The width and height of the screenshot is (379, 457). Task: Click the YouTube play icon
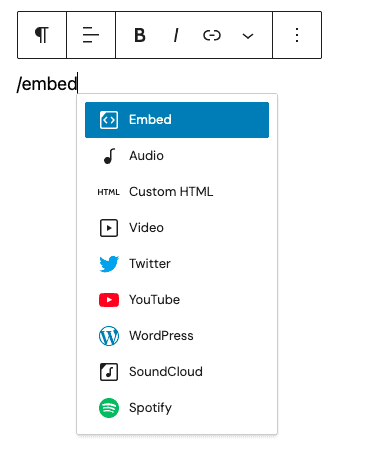click(109, 300)
